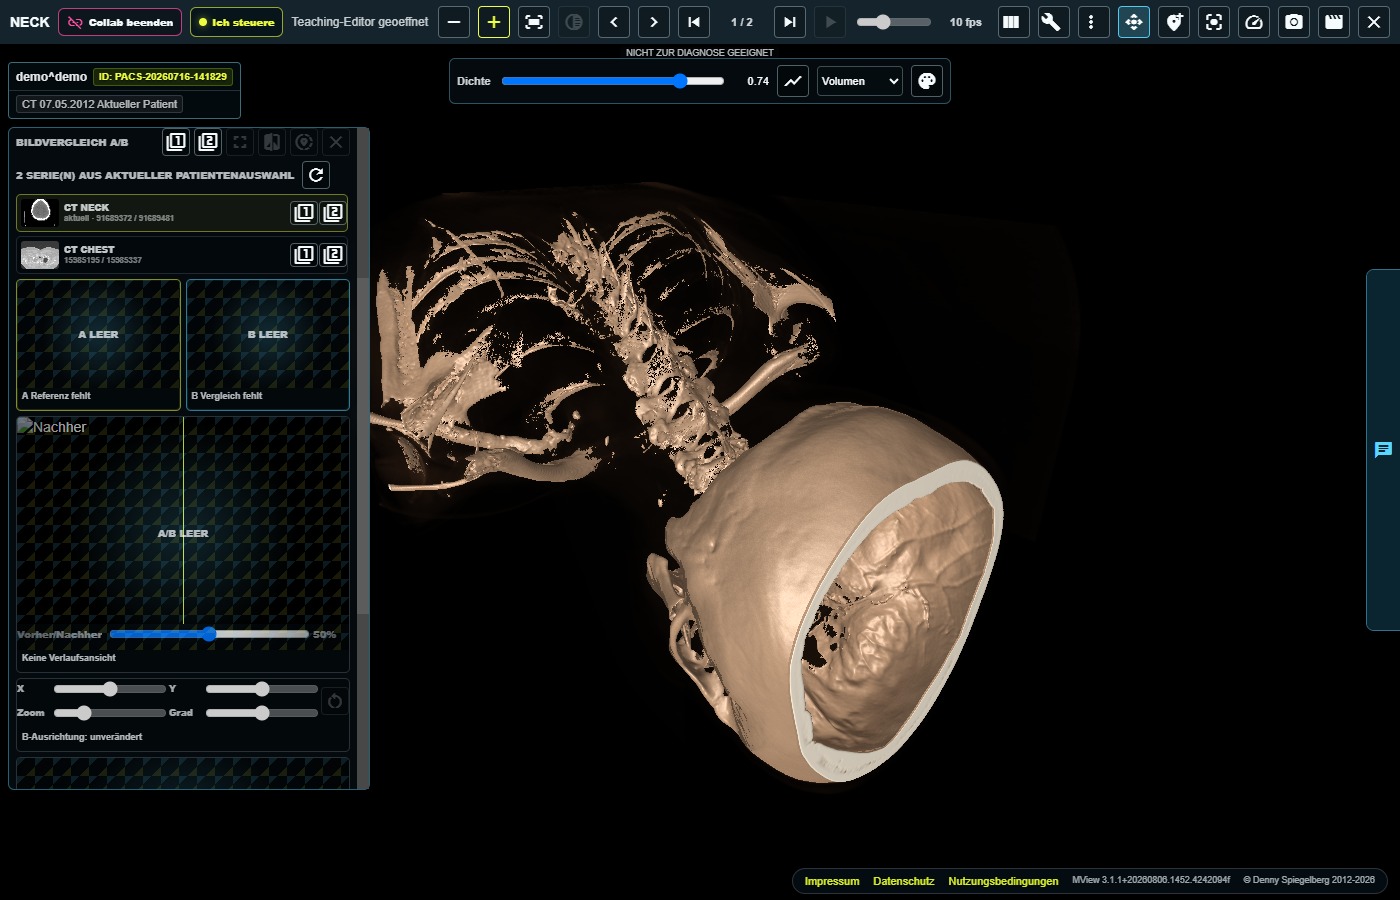1400x900 pixels.
Task: Open the Volumen render mode dropdown
Action: (x=860, y=81)
